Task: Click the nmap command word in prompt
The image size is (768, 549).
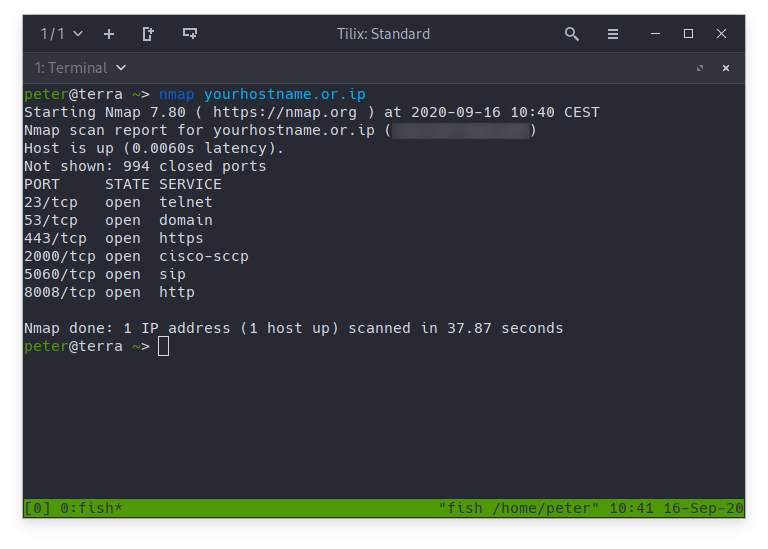Action: click(177, 94)
